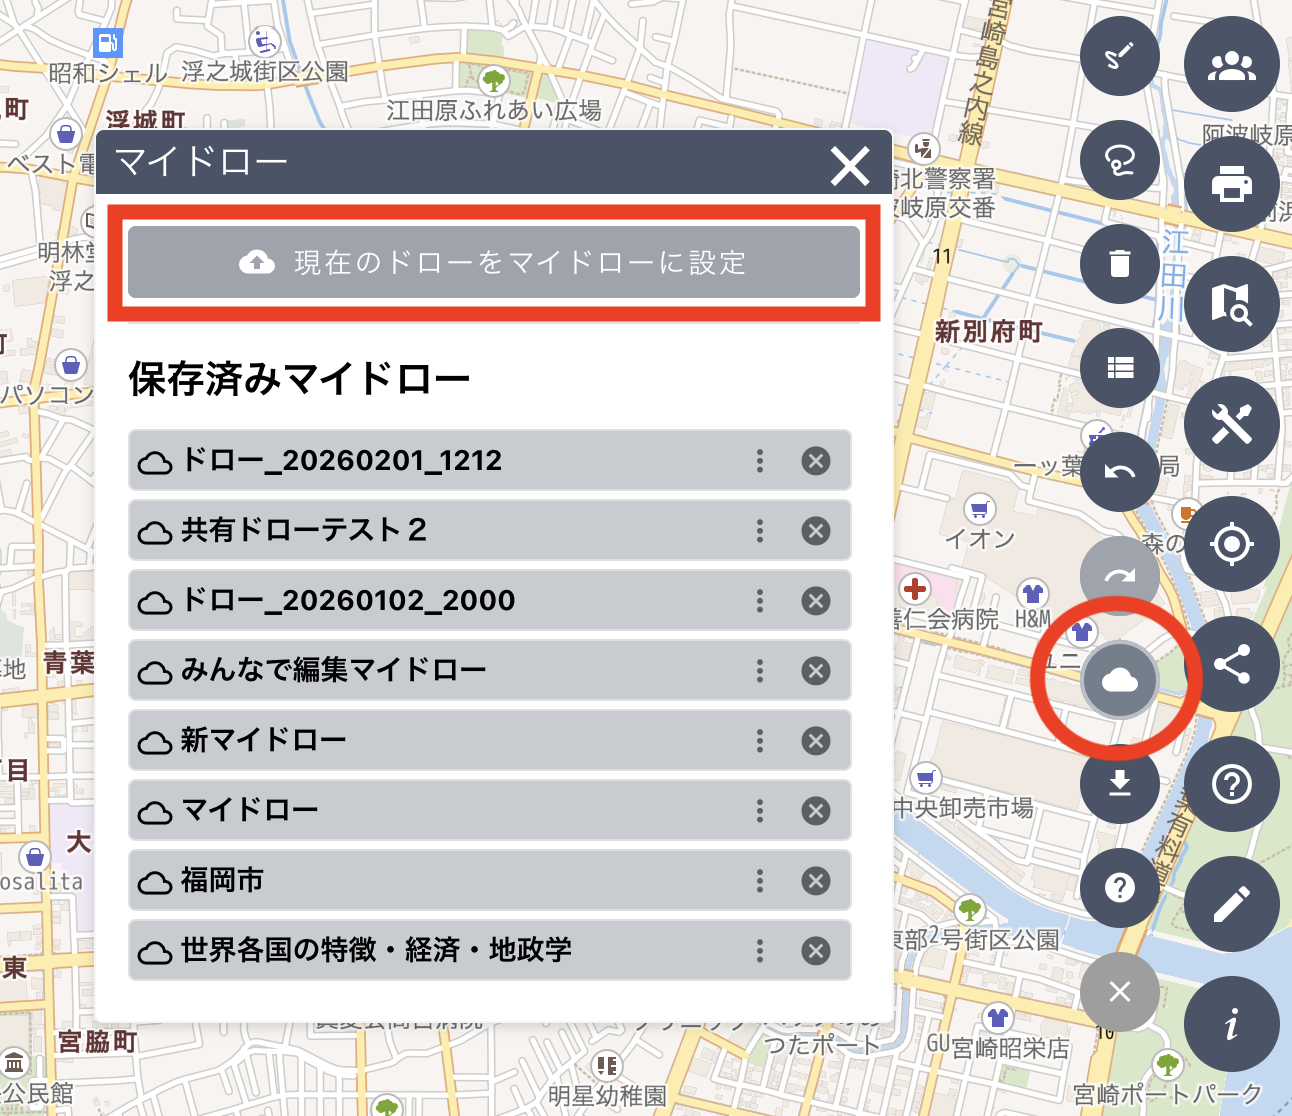This screenshot has height=1116, width=1292.
Task: Open the lasso selection tool
Action: (x=1119, y=160)
